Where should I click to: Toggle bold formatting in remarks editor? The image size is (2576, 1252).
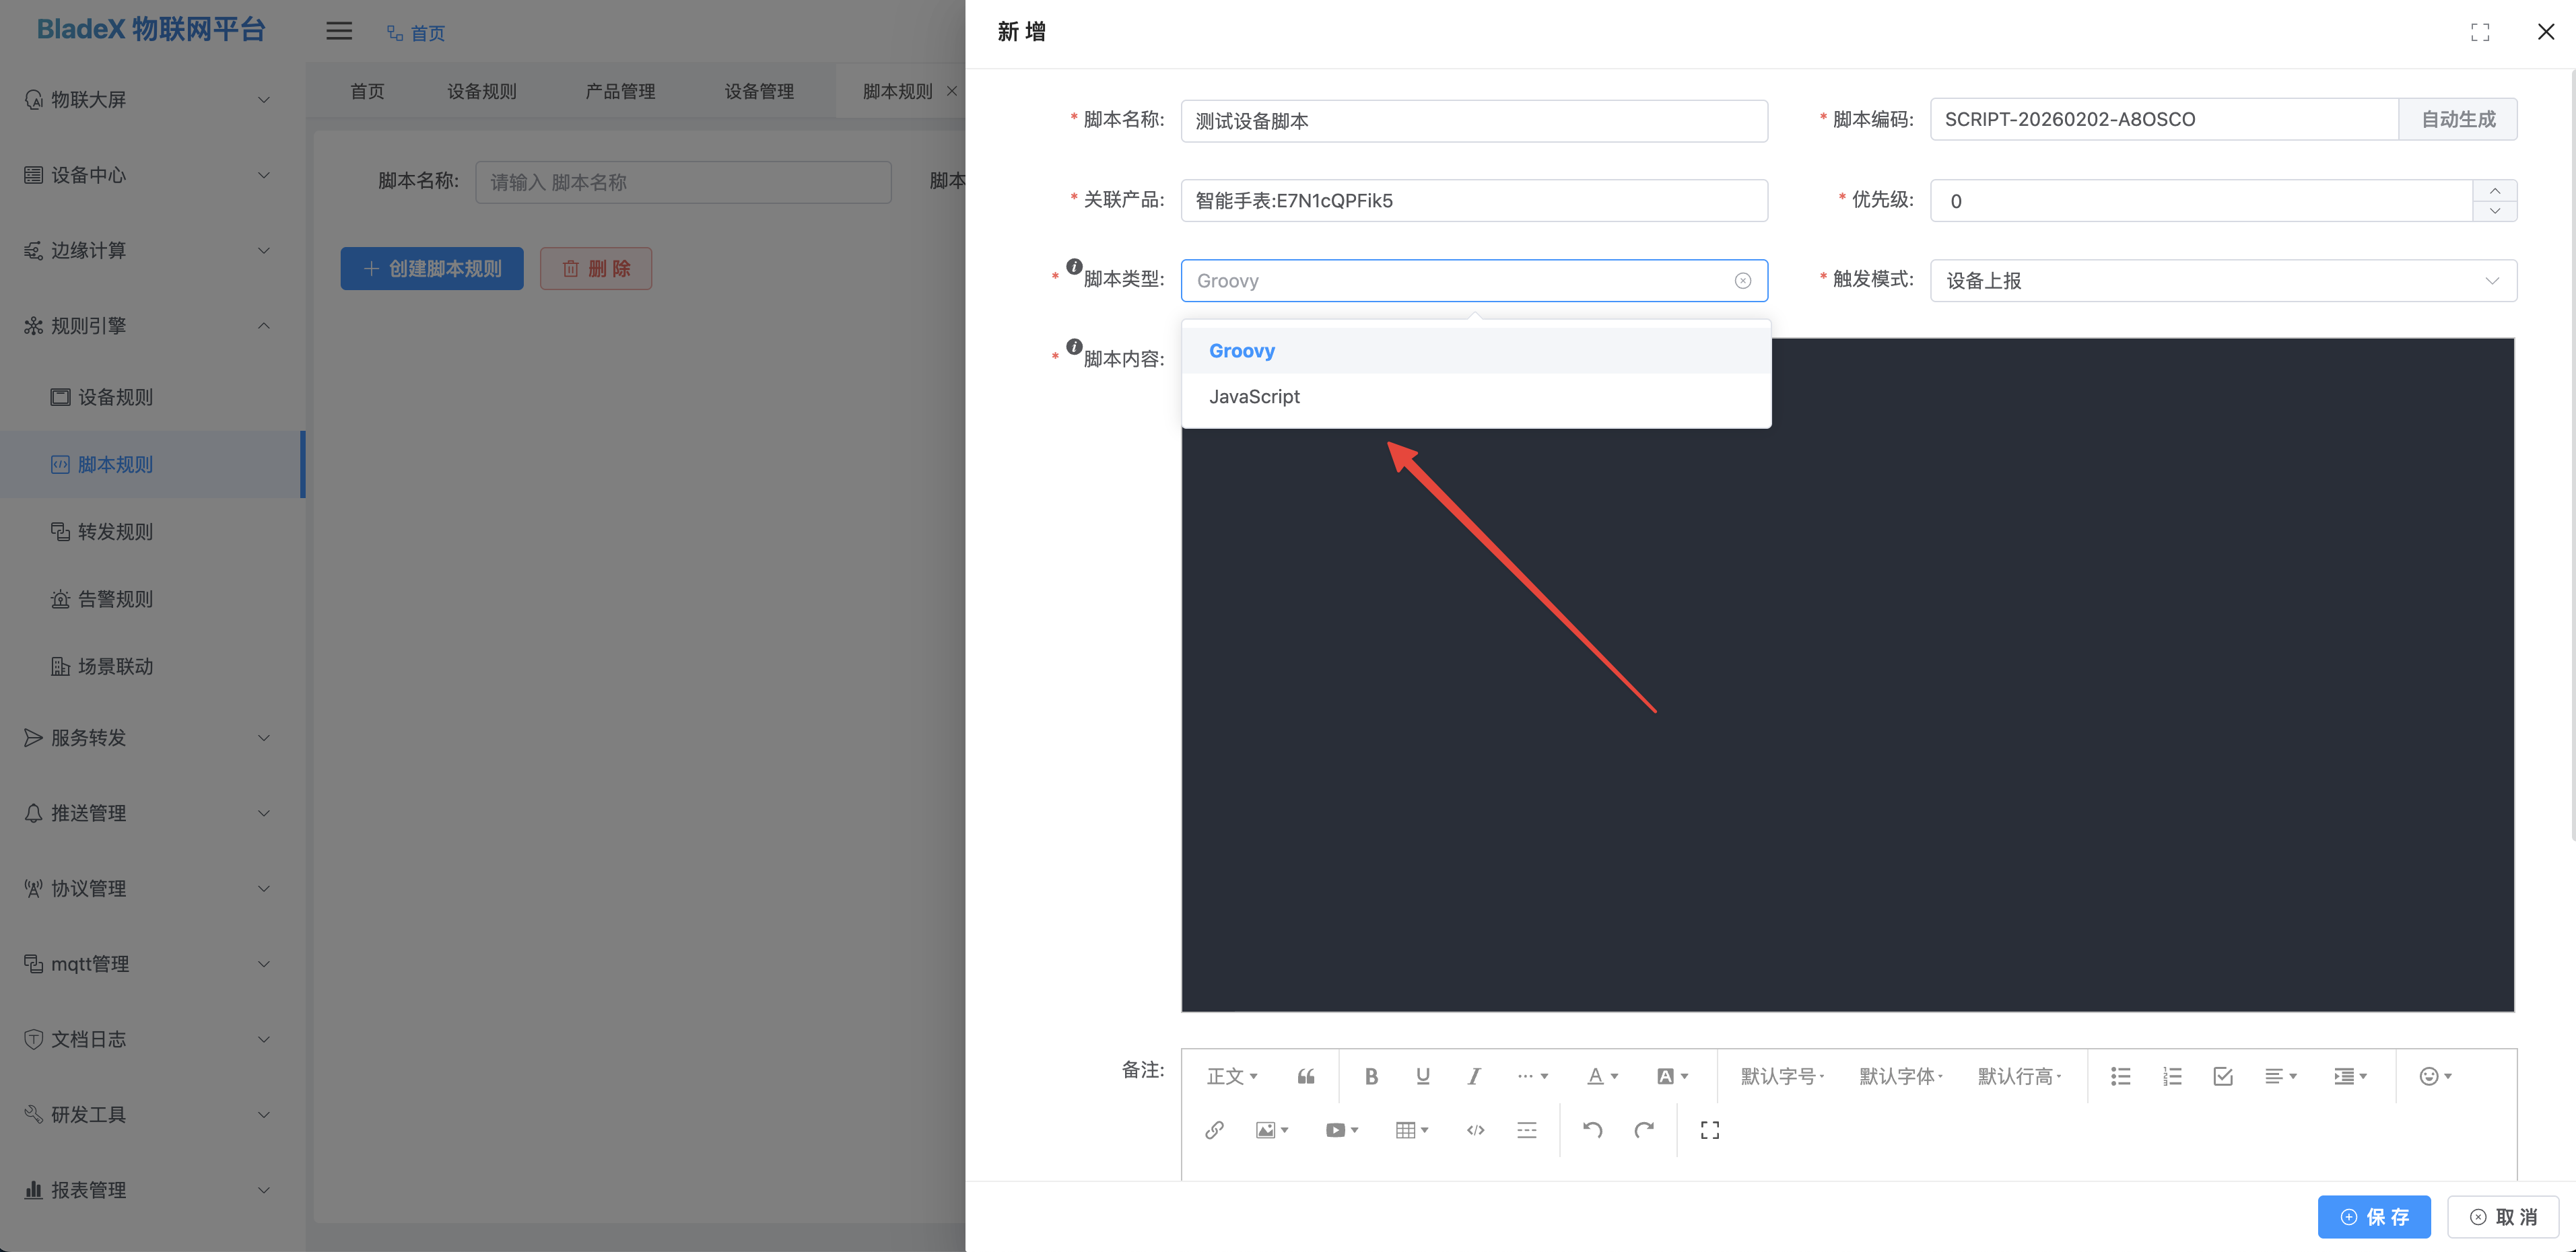coord(1371,1076)
